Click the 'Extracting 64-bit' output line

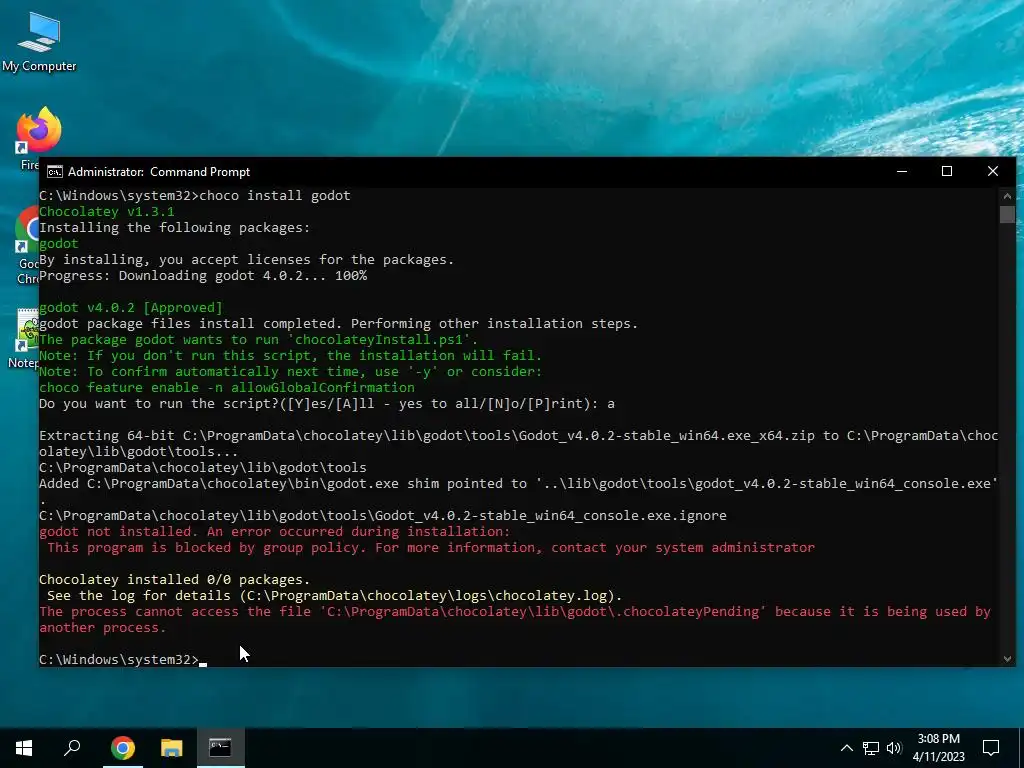(519, 443)
